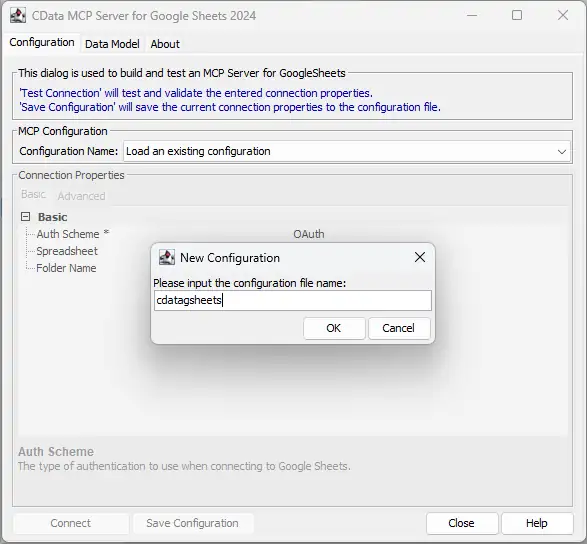
Task: Confirm file name with OK button
Action: [x=334, y=328]
